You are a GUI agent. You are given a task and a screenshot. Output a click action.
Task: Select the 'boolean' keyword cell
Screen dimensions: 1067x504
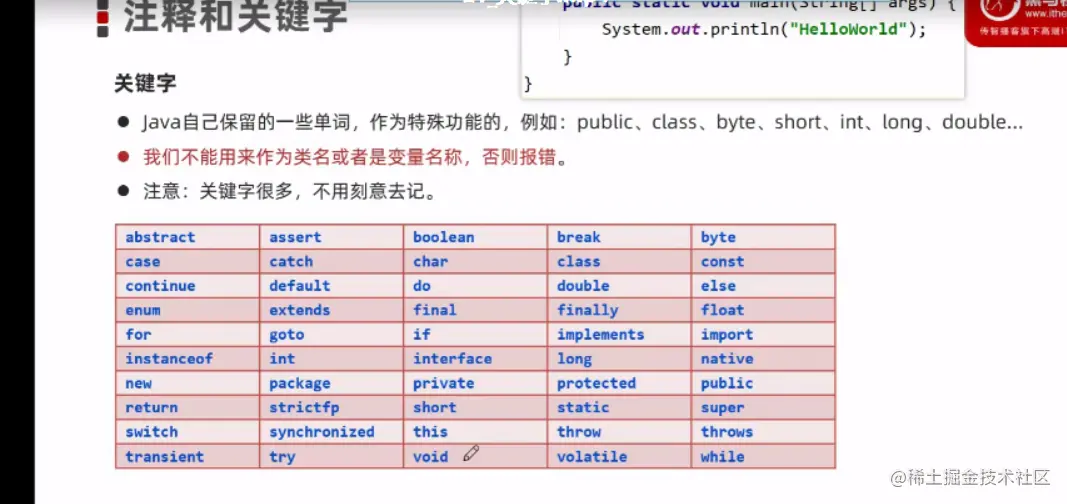click(x=475, y=237)
